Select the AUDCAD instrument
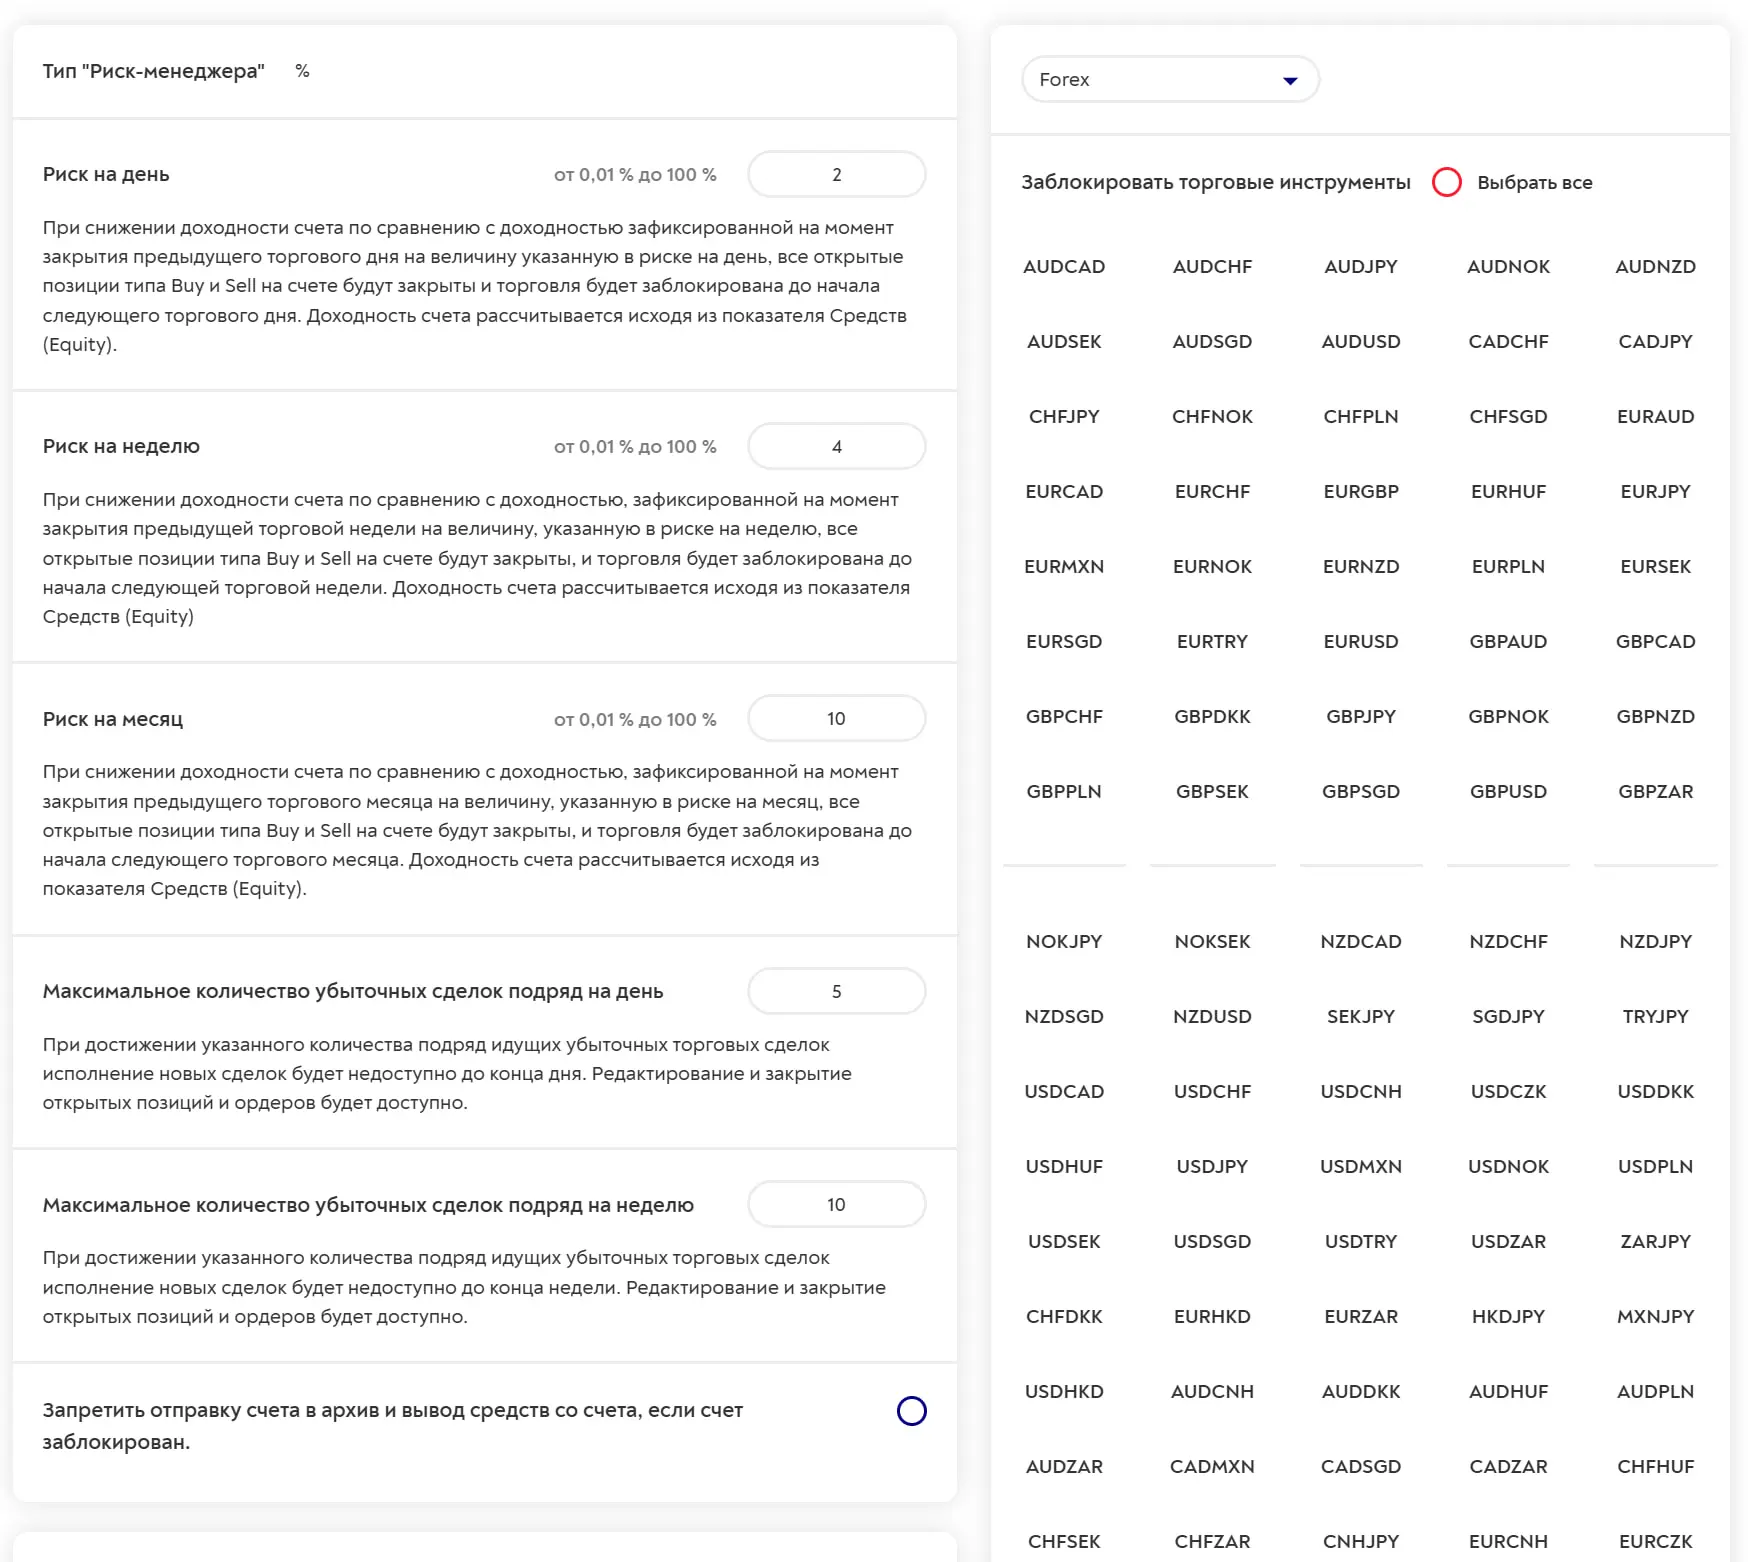This screenshot has width=1748, height=1562. (x=1064, y=266)
